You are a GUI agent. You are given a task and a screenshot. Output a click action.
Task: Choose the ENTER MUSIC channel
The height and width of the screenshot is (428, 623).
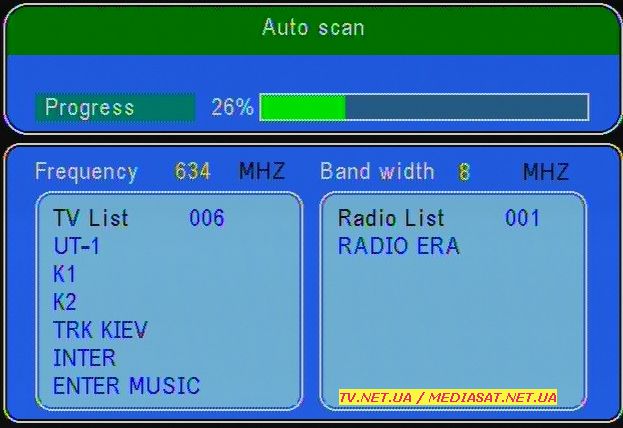127,386
